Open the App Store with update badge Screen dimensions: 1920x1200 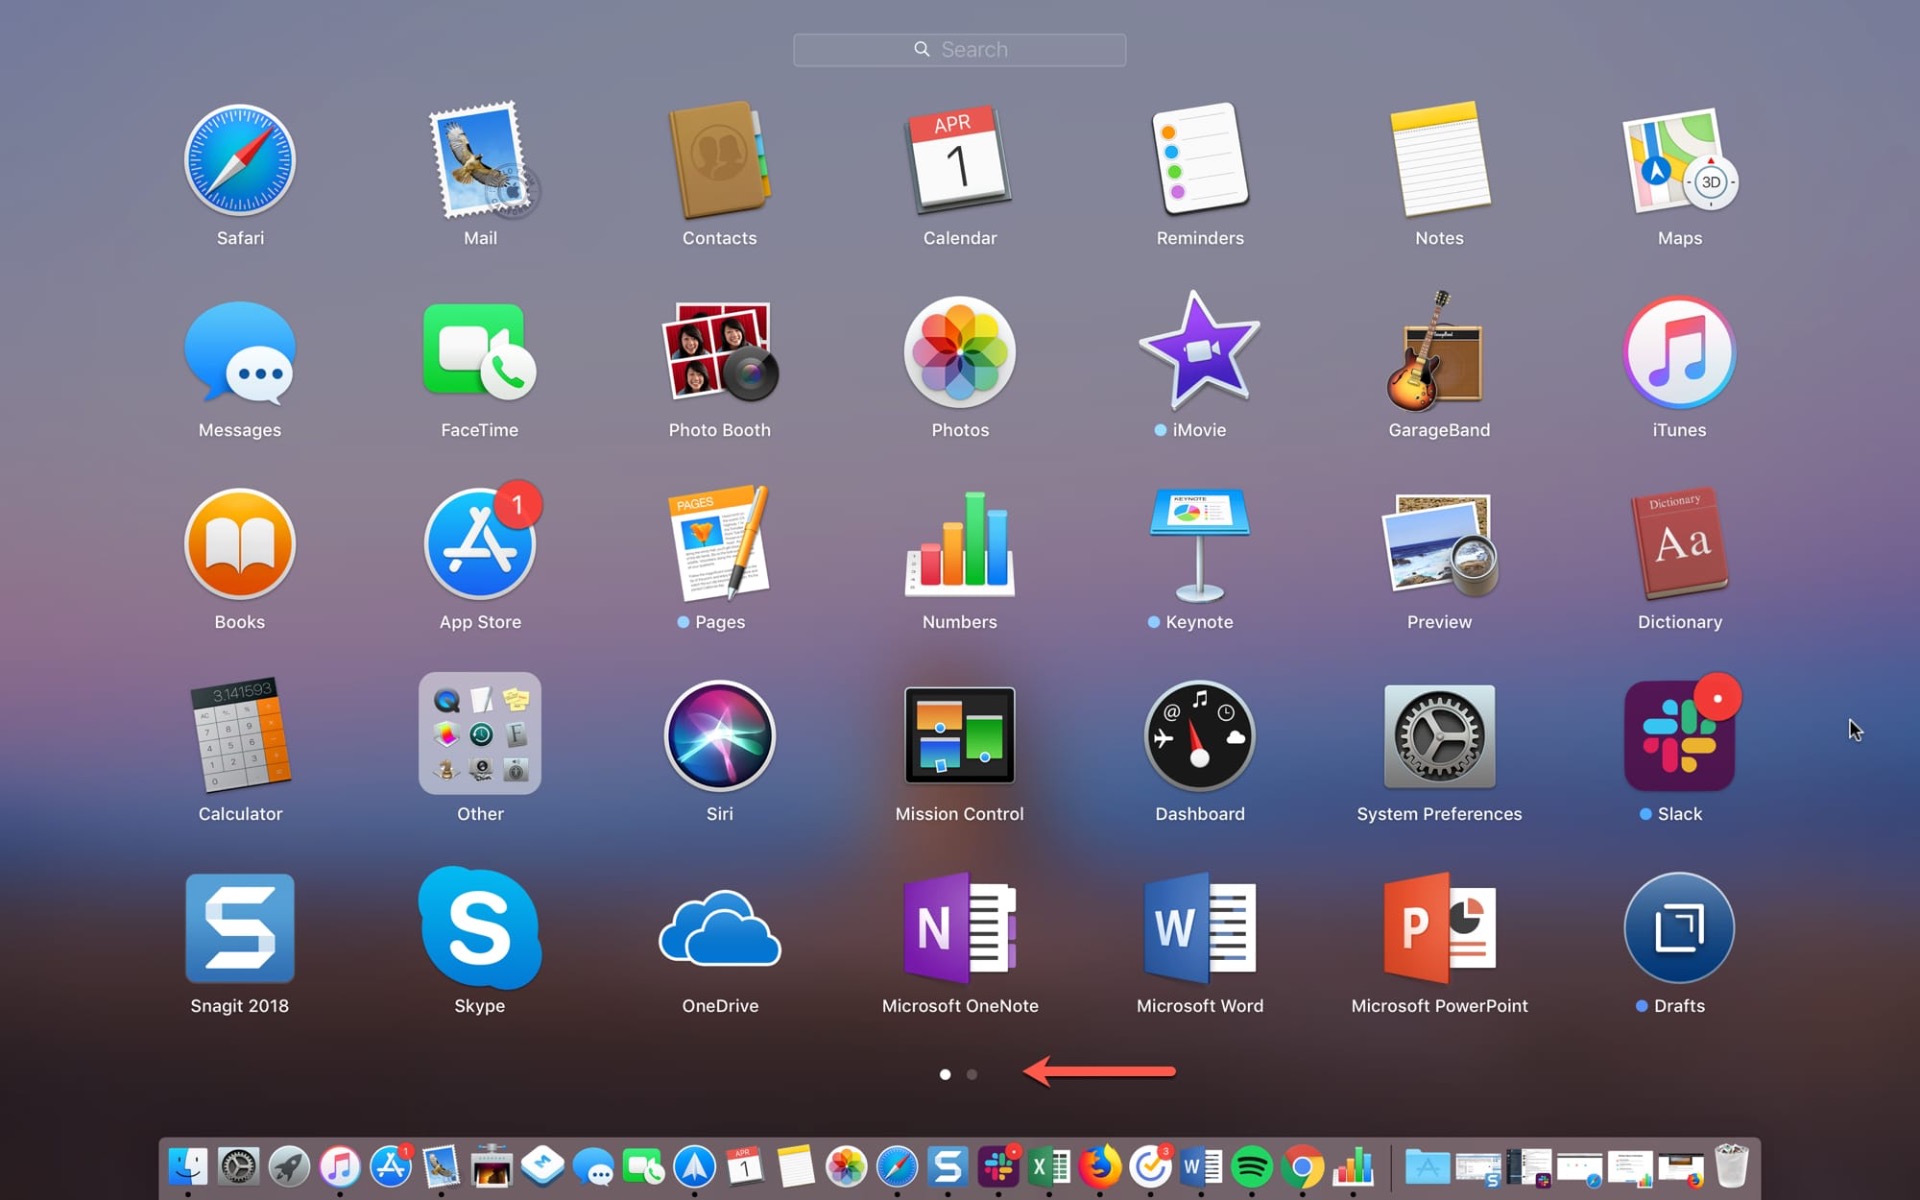pyautogui.click(x=480, y=545)
